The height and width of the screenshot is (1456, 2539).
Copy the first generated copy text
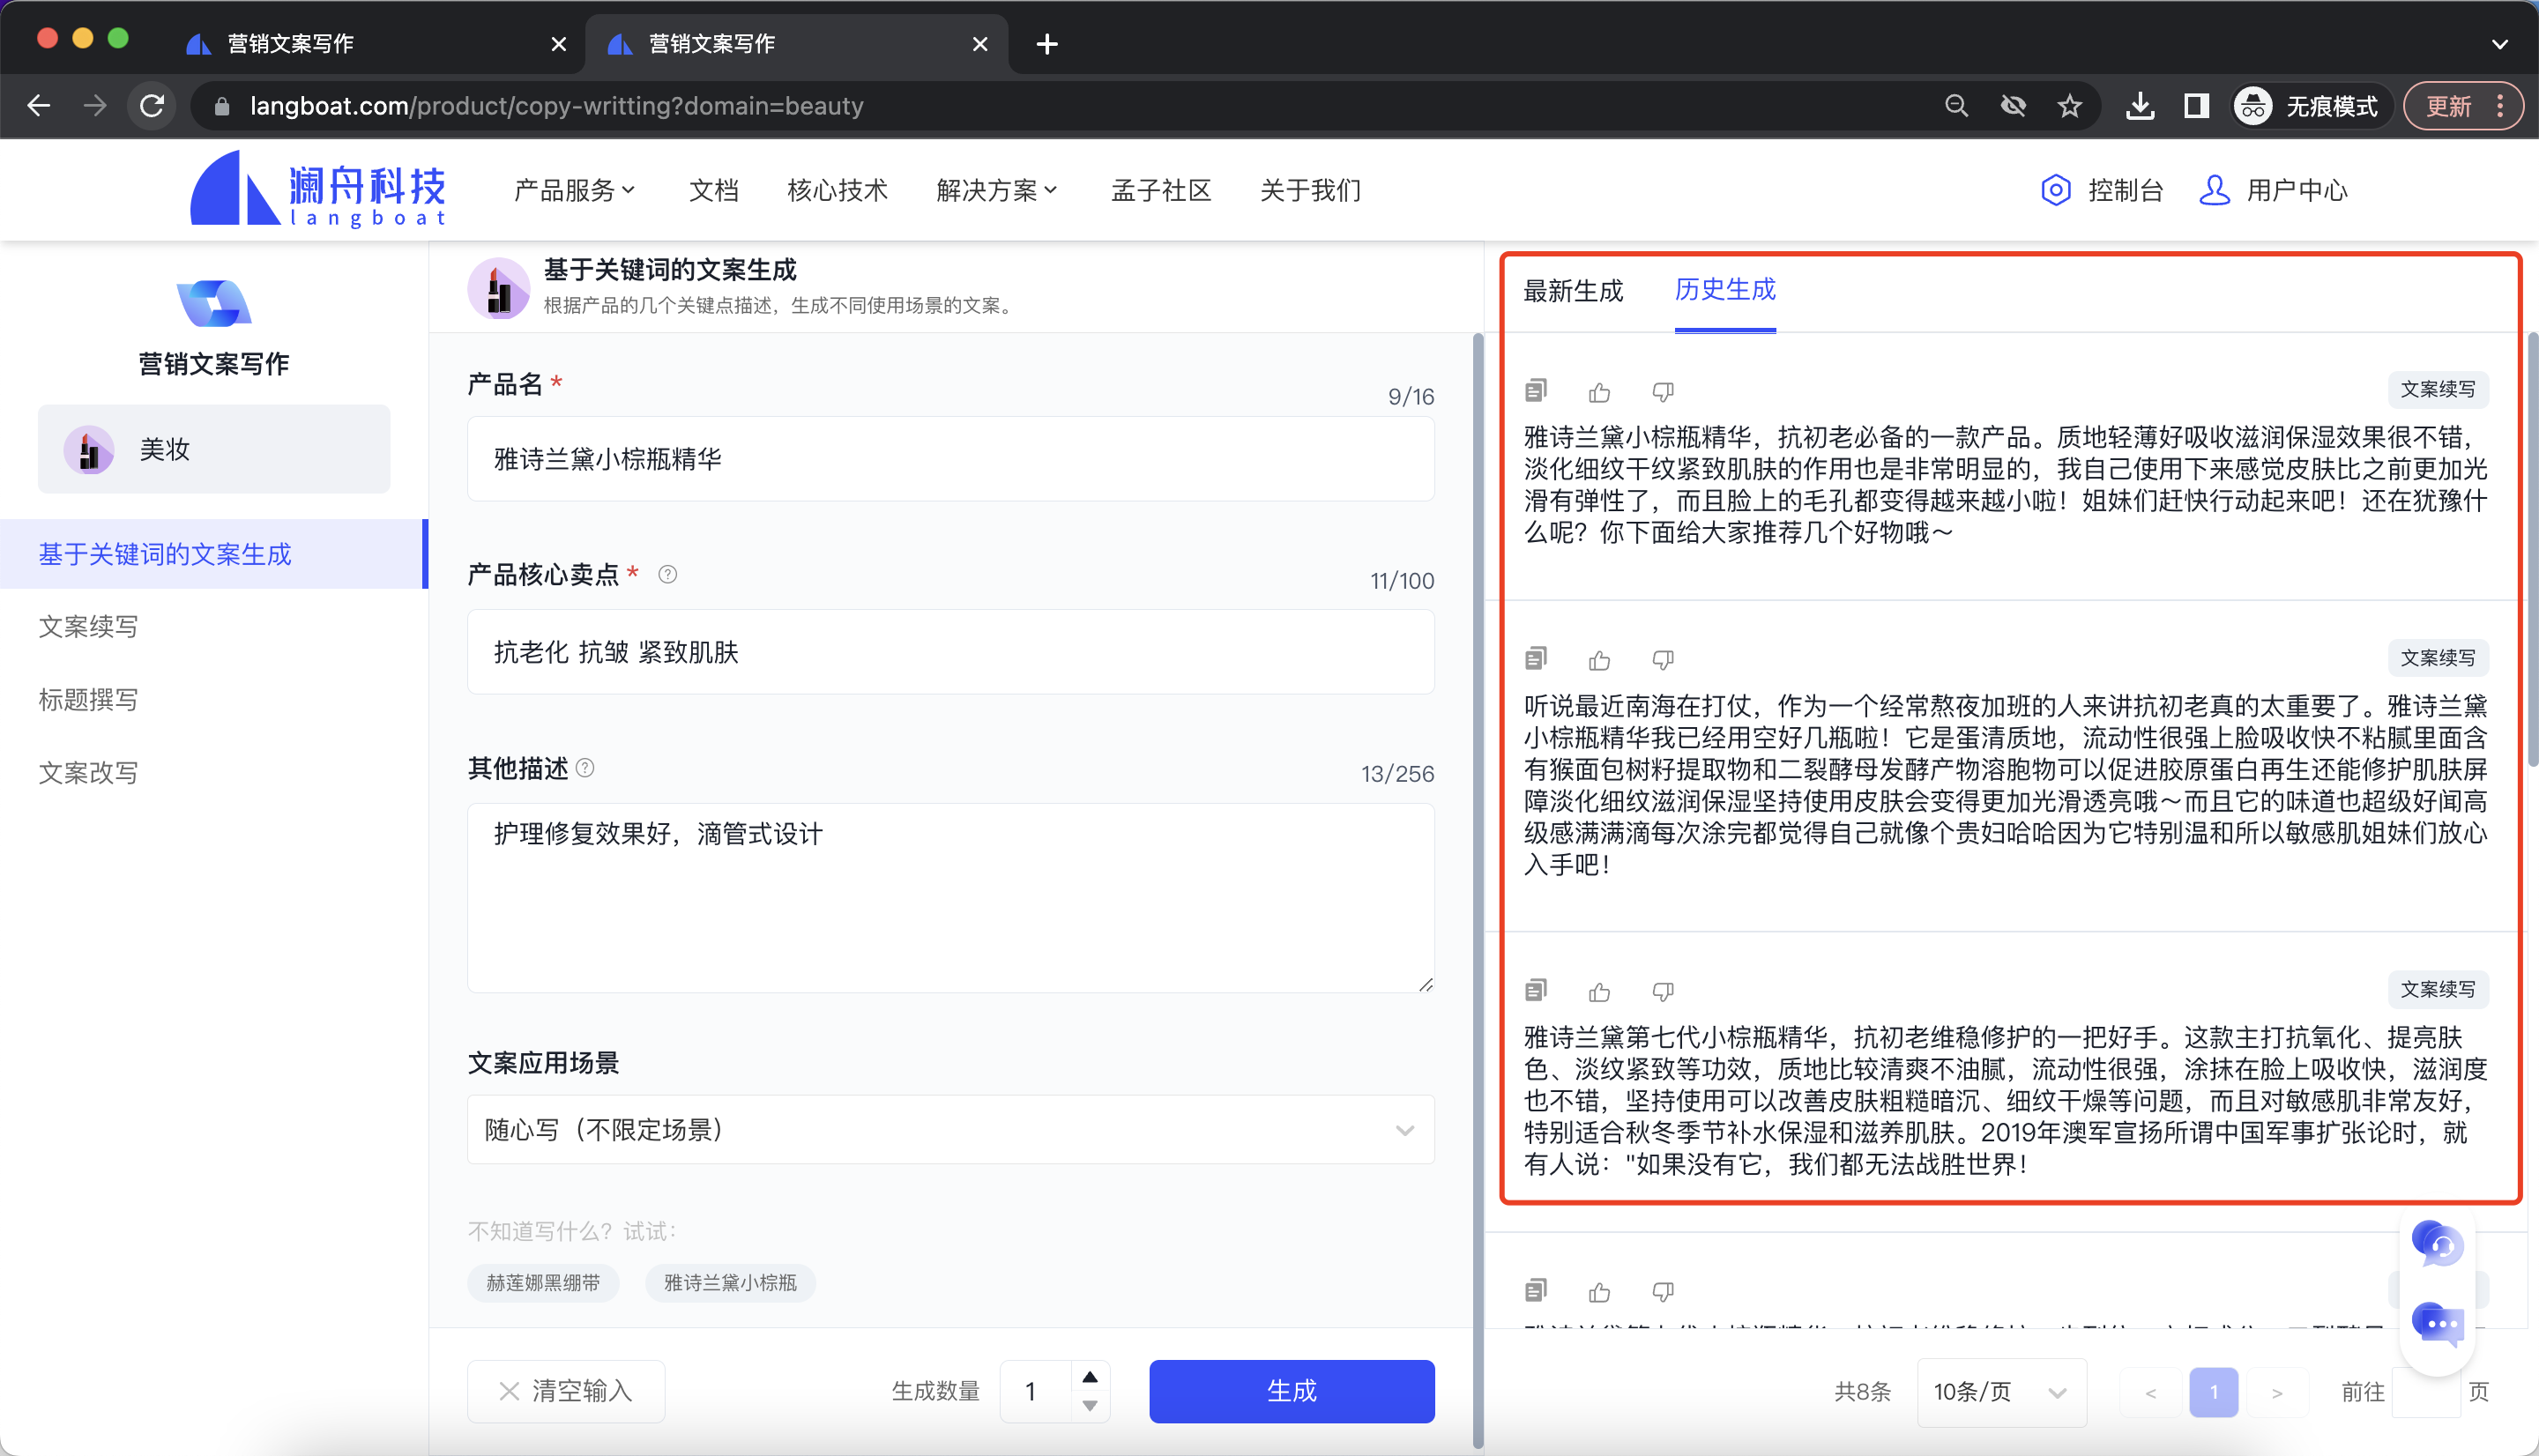[1536, 390]
